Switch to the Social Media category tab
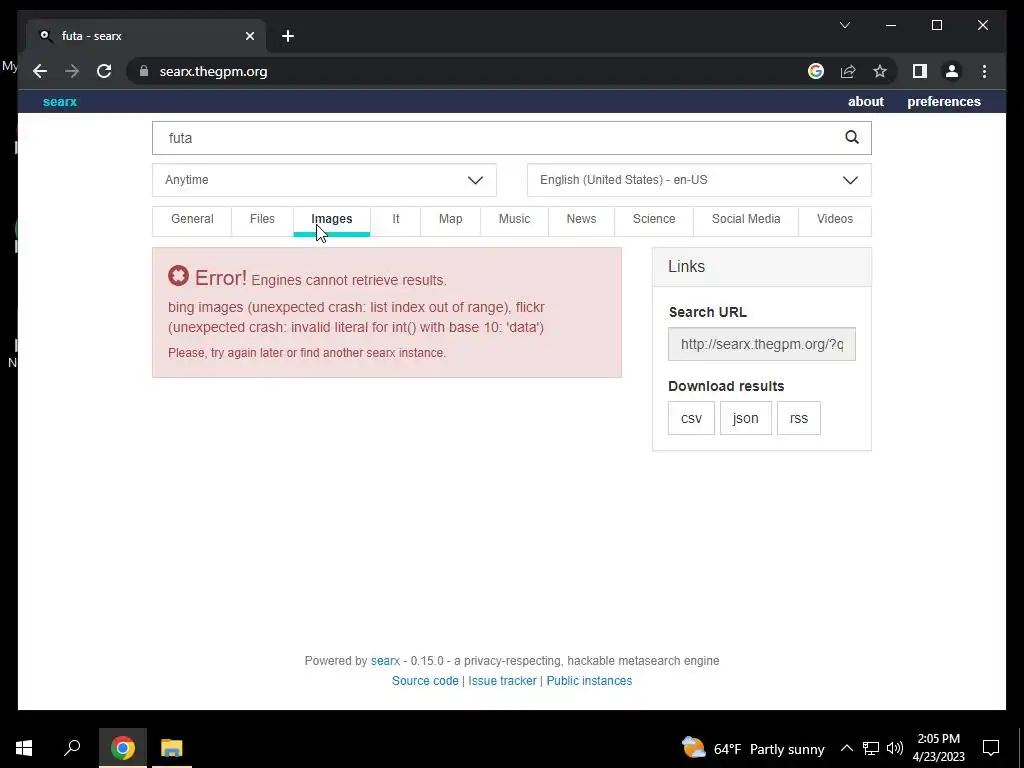Image resolution: width=1024 pixels, height=768 pixels. click(746, 219)
